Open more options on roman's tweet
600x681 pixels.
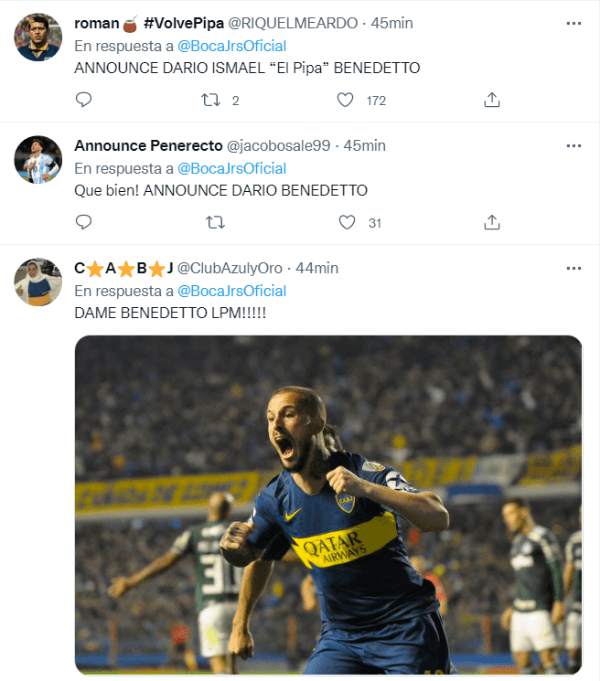pyautogui.click(x=573, y=23)
